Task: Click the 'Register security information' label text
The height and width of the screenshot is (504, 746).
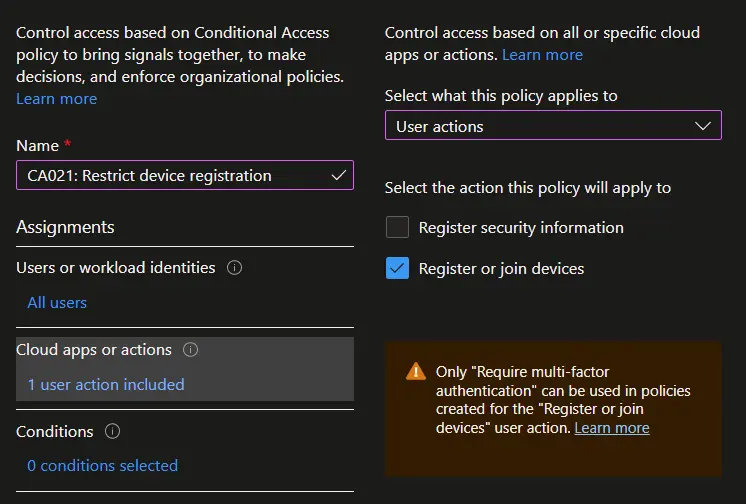Action: coord(521,227)
